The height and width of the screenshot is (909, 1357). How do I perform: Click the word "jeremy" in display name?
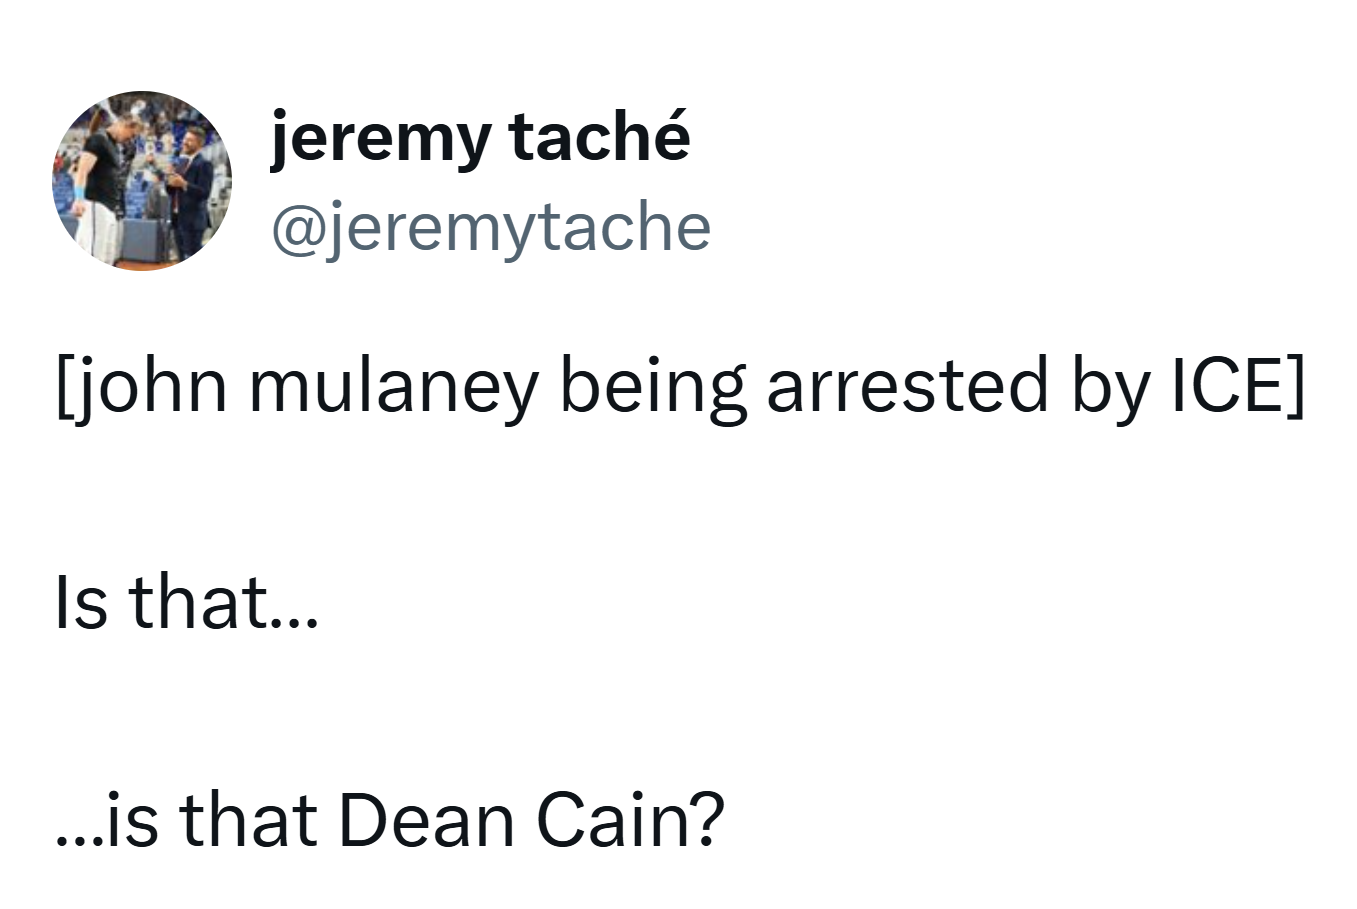(x=380, y=138)
